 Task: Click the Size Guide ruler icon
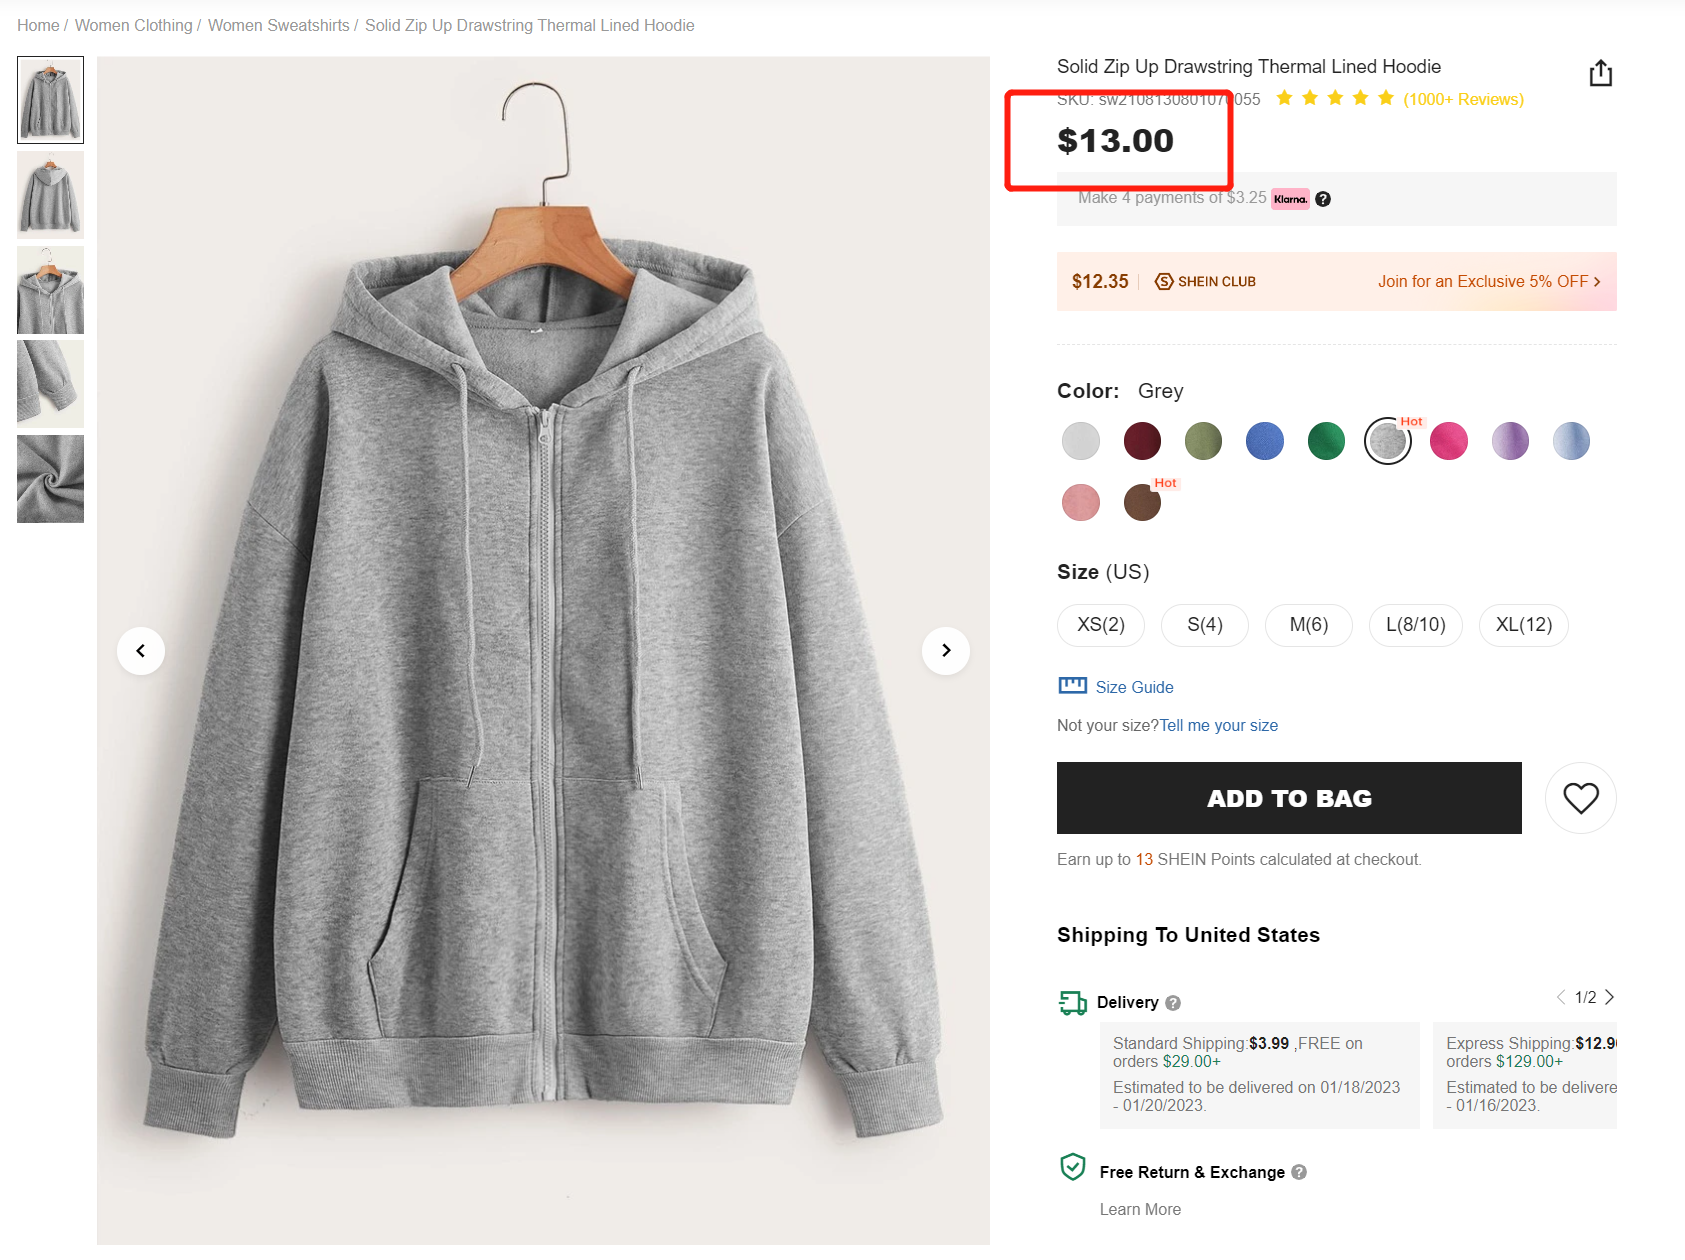pyautogui.click(x=1072, y=686)
